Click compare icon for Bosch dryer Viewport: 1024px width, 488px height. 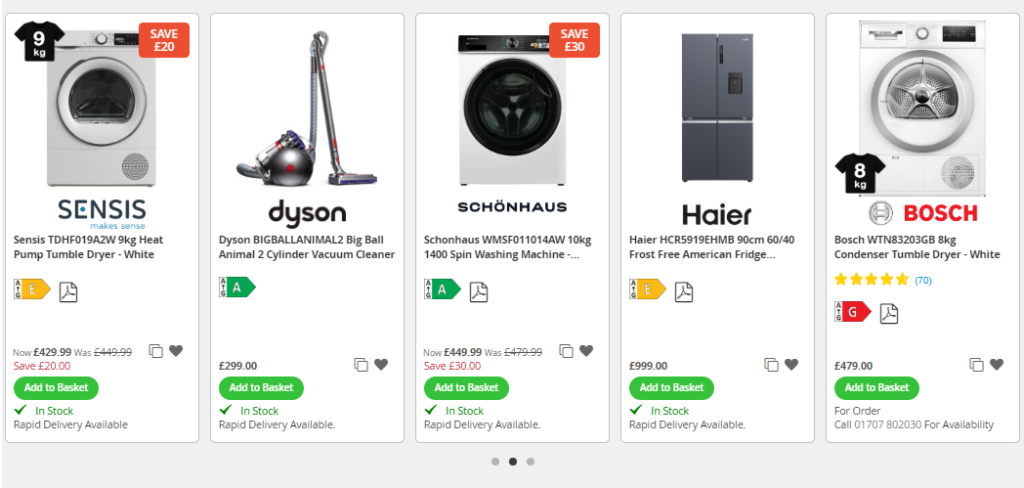point(976,365)
